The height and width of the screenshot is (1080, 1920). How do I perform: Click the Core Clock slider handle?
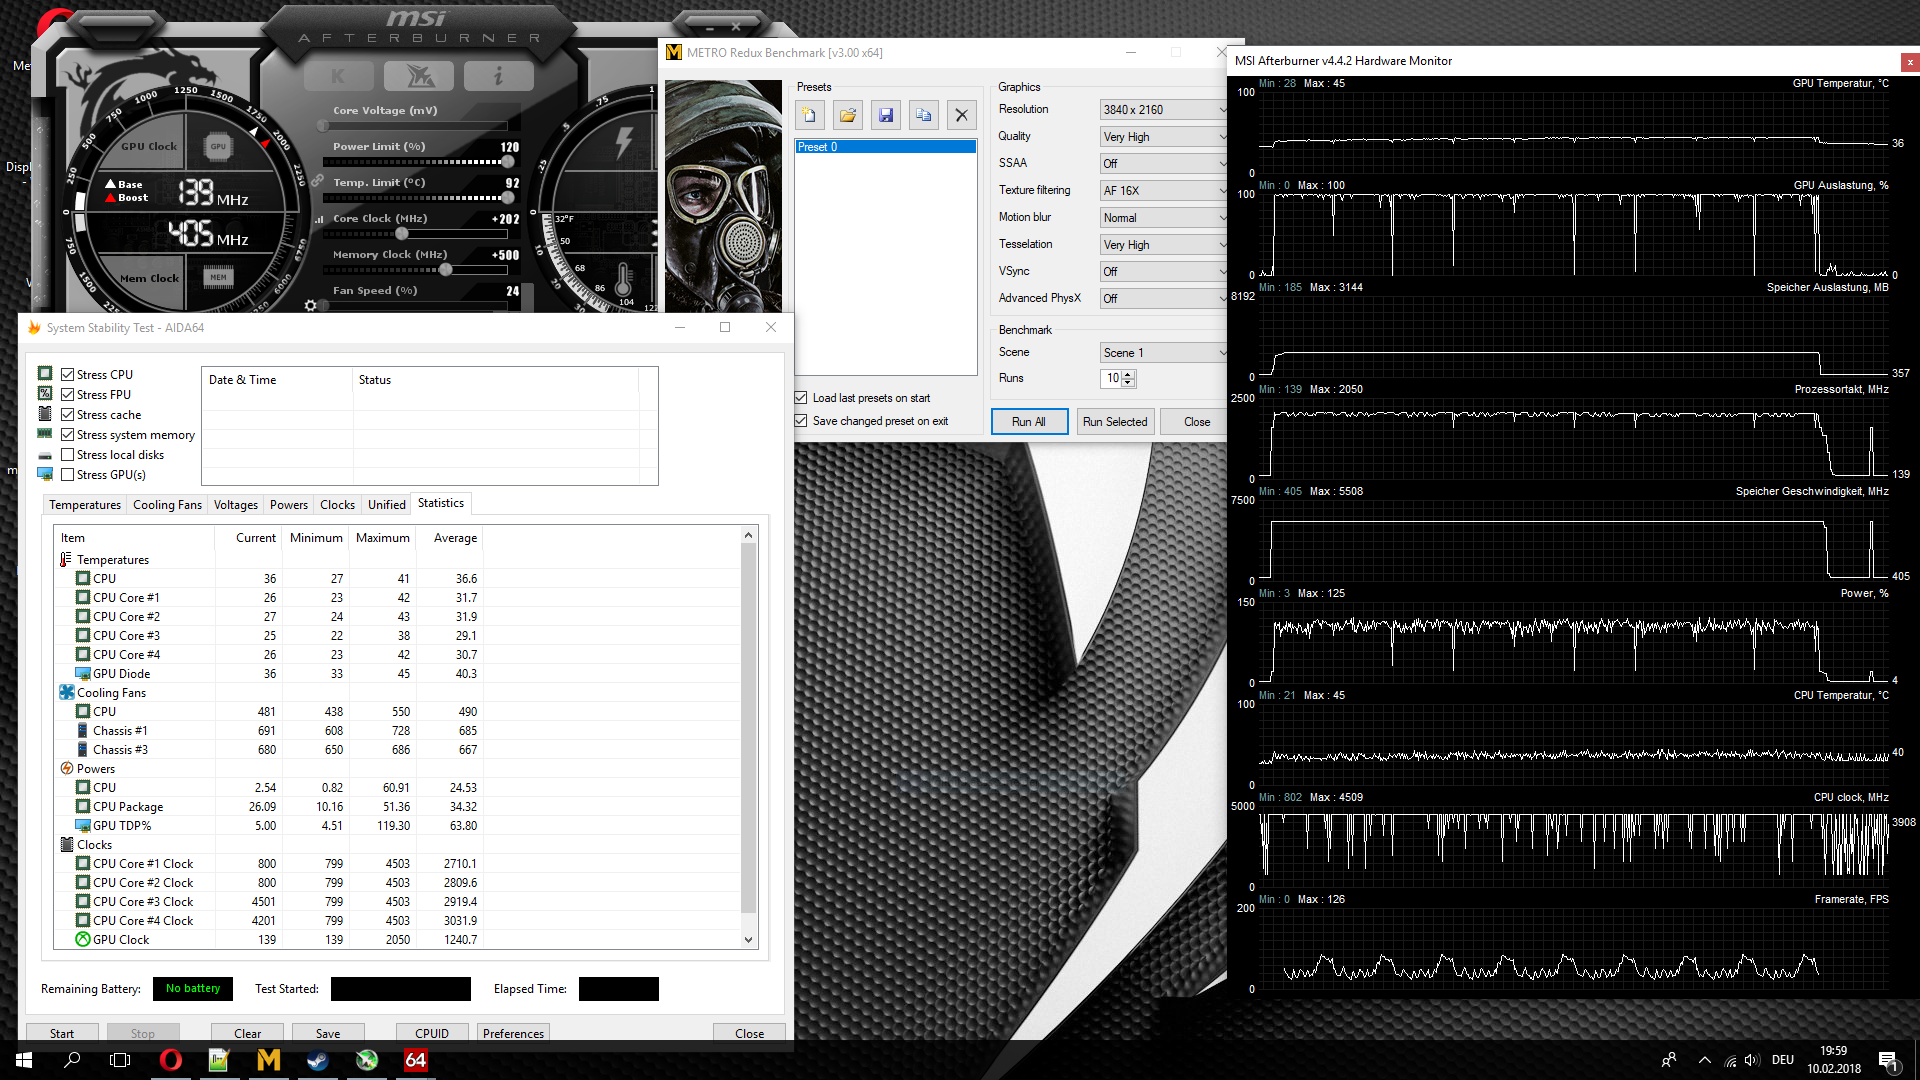402,234
